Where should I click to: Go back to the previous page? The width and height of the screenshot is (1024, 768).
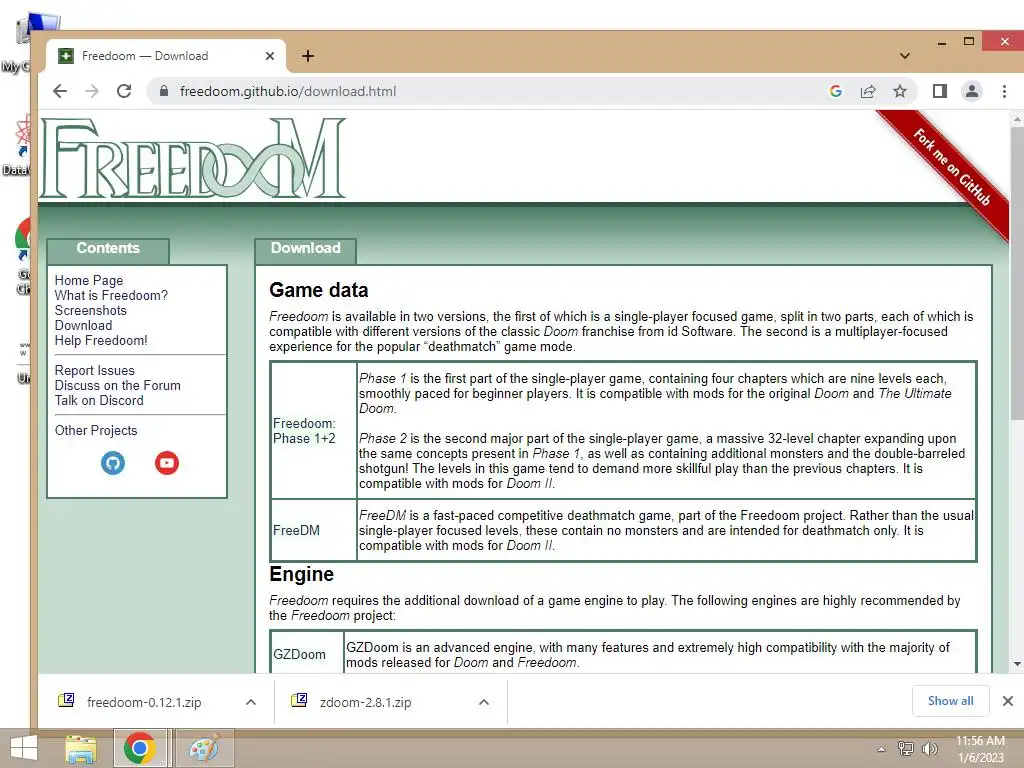60,91
